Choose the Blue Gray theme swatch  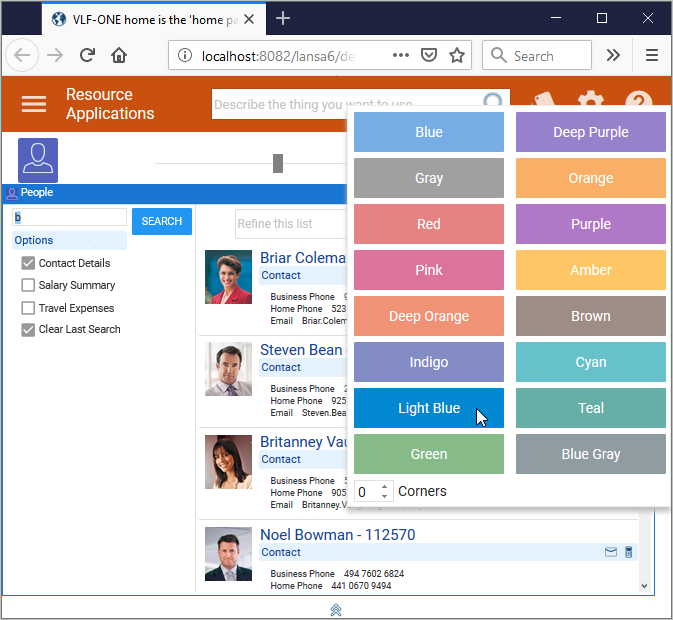point(591,454)
